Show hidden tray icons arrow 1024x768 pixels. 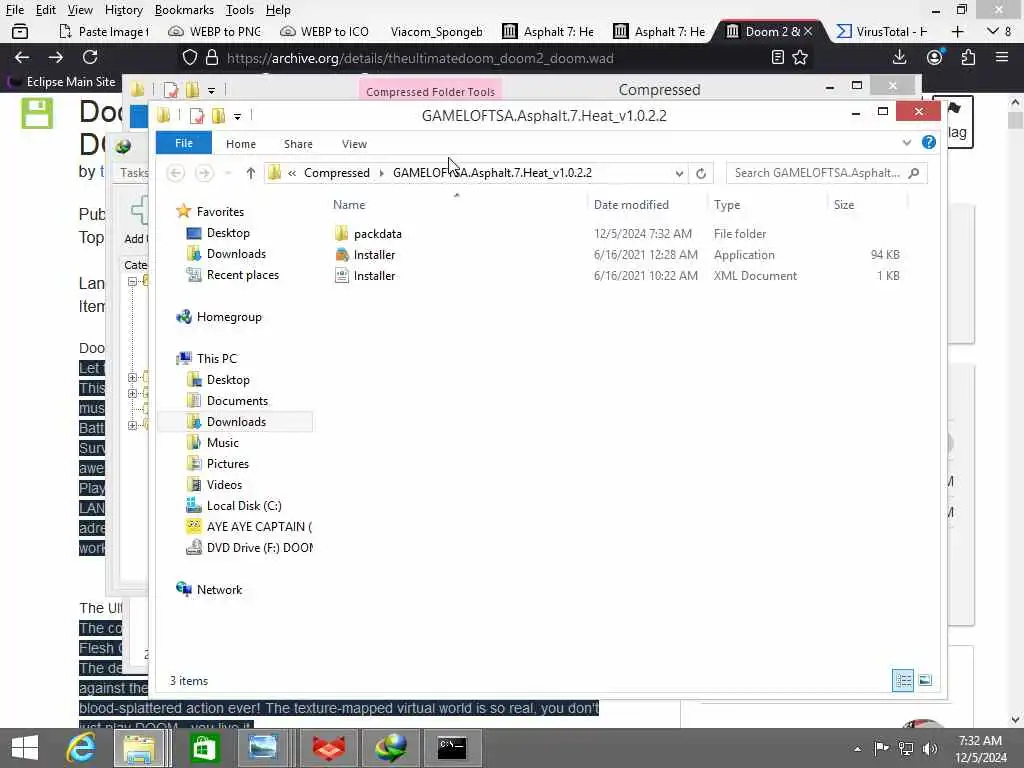click(857, 748)
